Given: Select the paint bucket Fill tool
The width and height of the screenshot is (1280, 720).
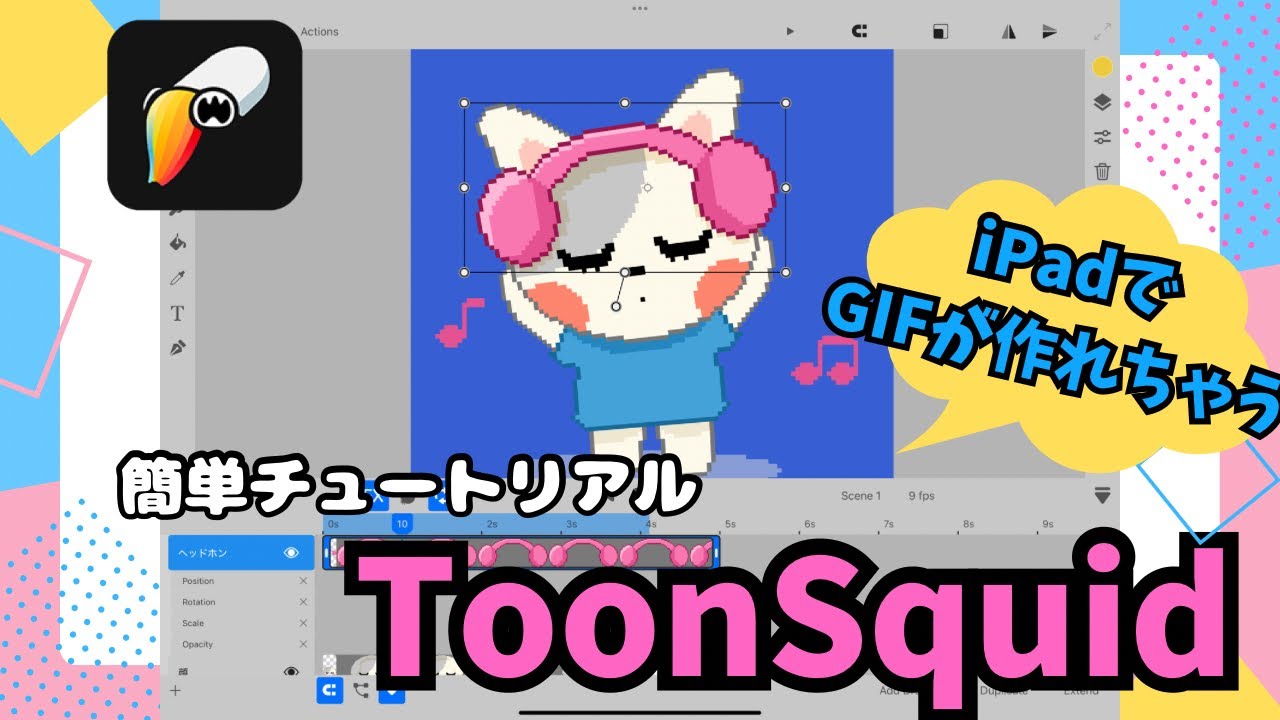Looking at the screenshot, I should tap(178, 243).
